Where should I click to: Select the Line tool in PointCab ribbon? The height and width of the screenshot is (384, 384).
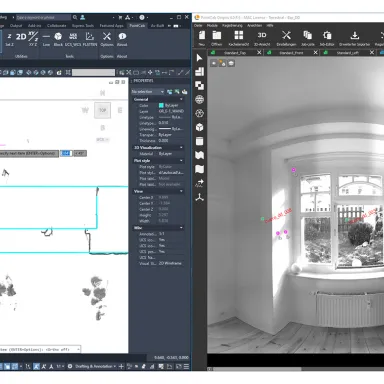click(x=46, y=39)
